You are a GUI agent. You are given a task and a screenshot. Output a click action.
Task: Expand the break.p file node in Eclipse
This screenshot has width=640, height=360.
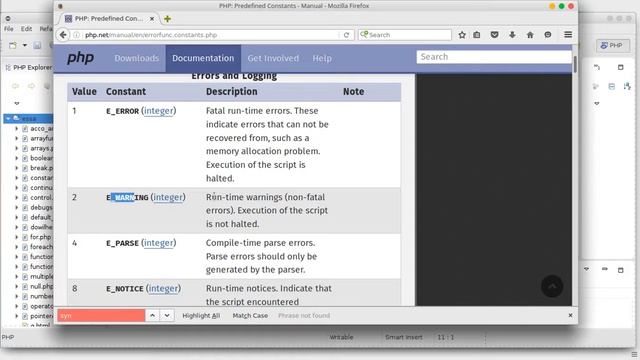click(x=16, y=168)
